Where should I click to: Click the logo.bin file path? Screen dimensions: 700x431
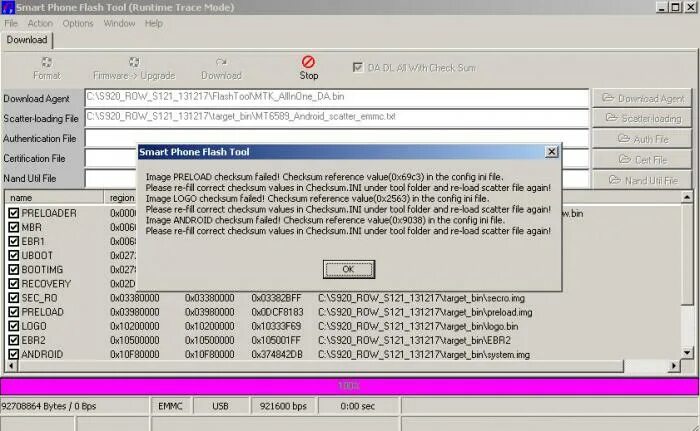[x=418, y=326]
